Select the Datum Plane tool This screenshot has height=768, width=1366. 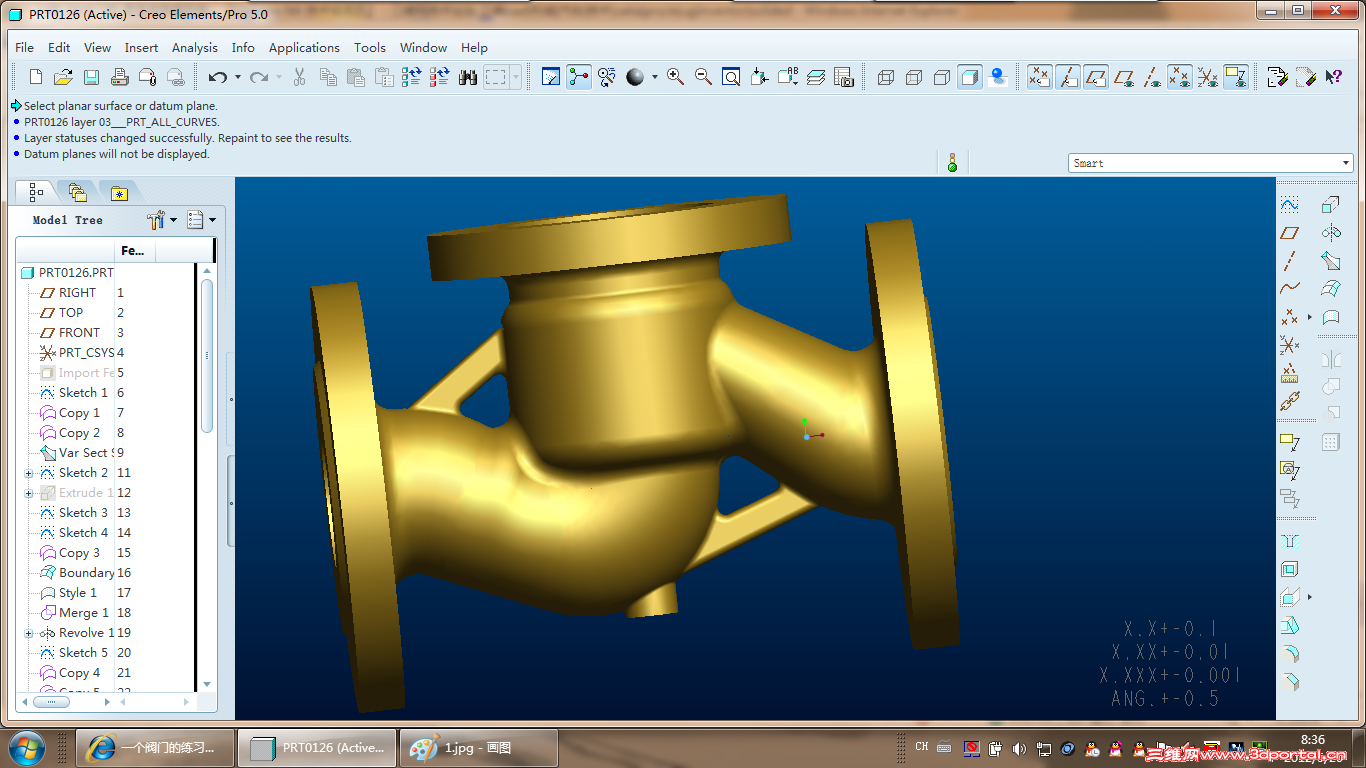pos(1290,233)
